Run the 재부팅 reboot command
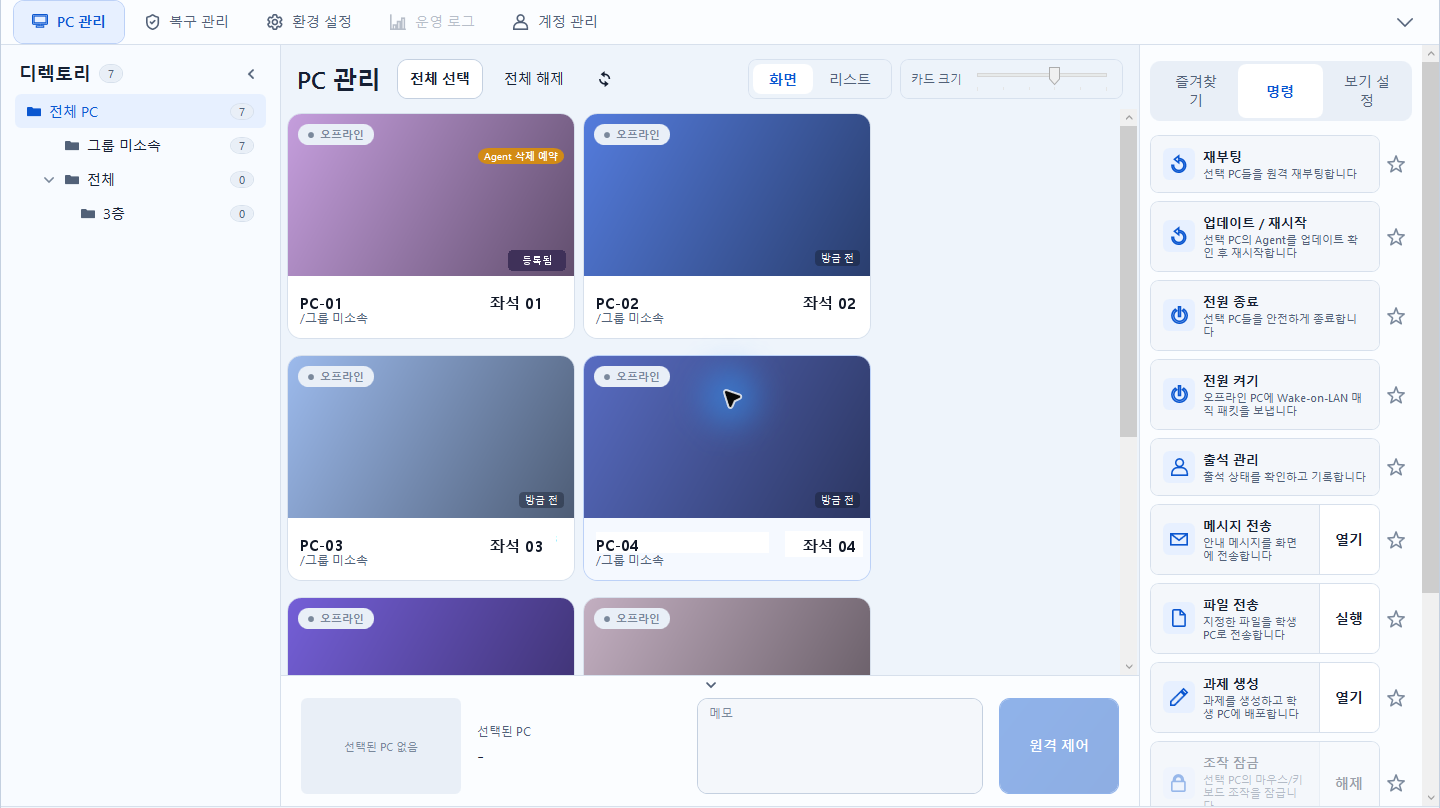 [1265, 164]
